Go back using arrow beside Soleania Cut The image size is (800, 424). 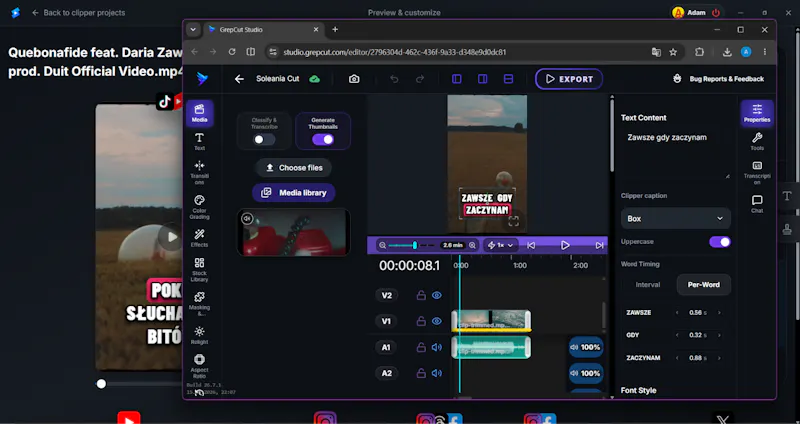(x=239, y=79)
